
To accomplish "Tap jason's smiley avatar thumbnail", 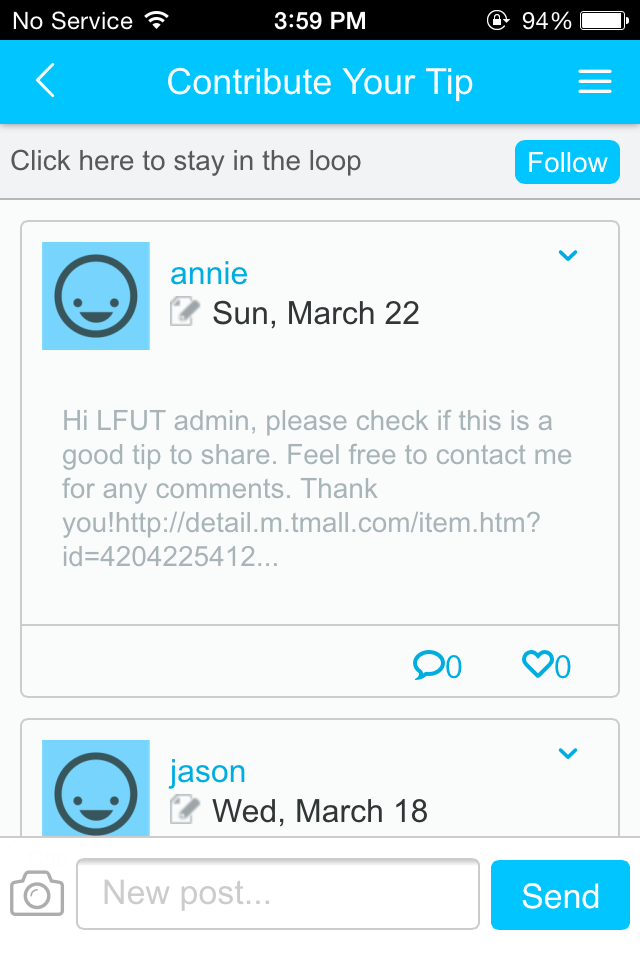I will pyautogui.click(x=96, y=788).
